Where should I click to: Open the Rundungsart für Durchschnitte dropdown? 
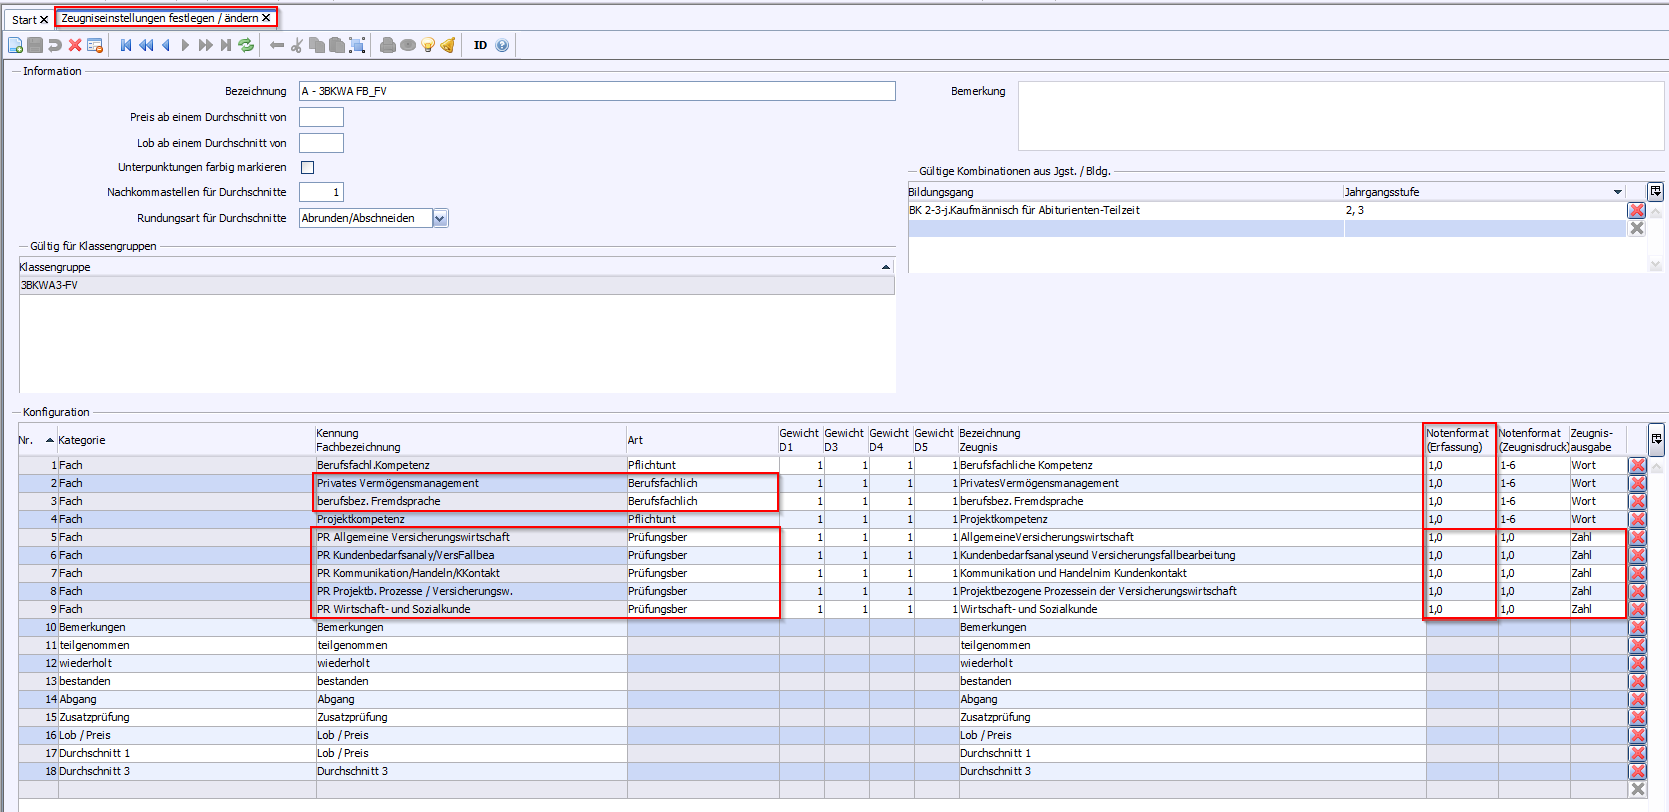(440, 218)
